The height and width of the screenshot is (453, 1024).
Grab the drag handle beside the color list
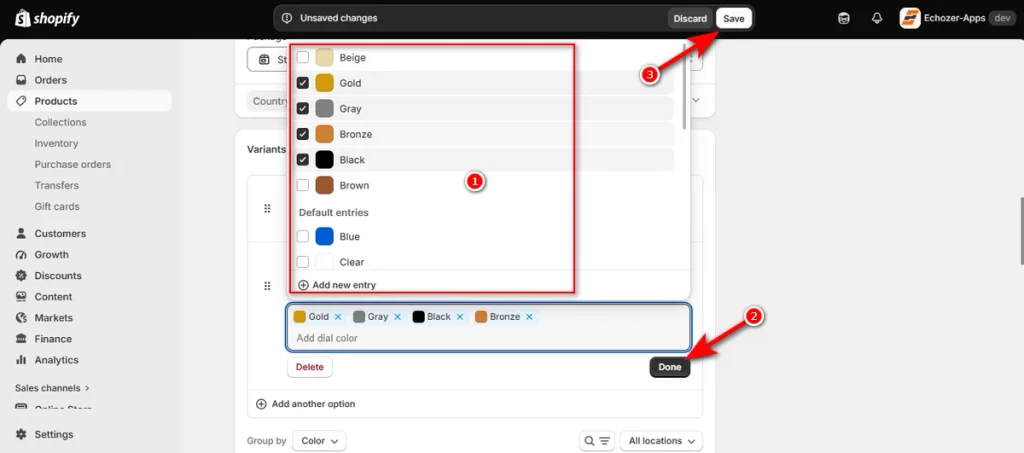[x=267, y=286]
